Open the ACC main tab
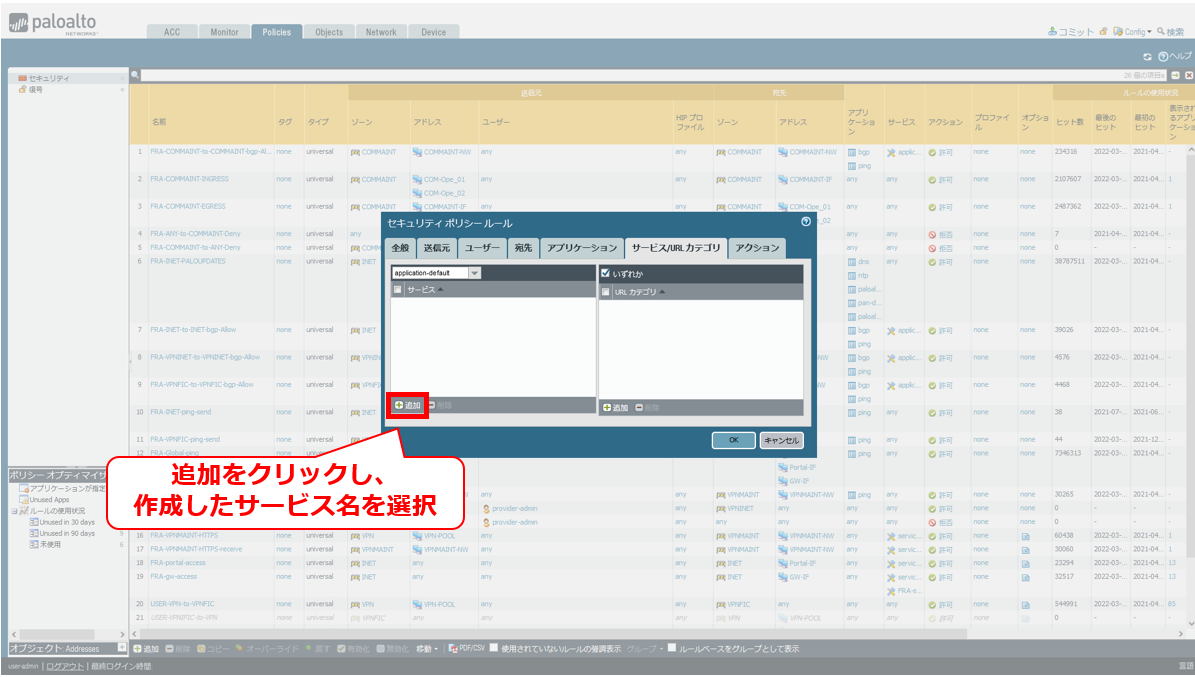The height and width of the screenshot is (677, 1195). pyautogui.click(x=172, y=32)
